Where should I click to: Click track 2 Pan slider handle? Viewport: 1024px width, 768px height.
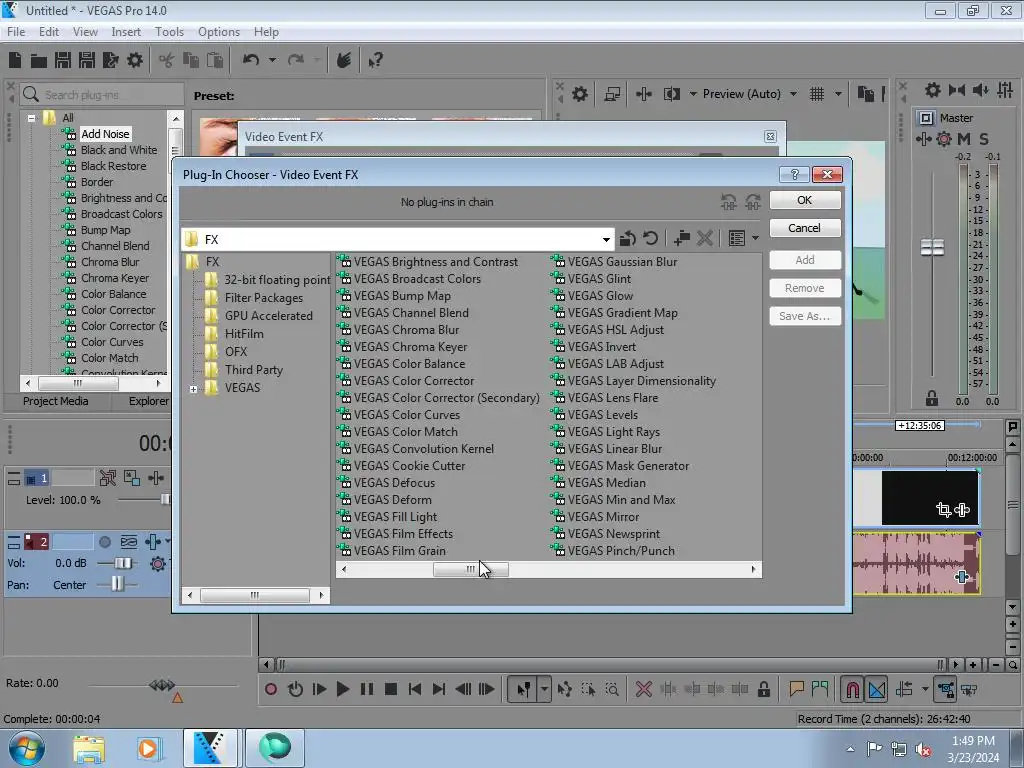[117, 584]
